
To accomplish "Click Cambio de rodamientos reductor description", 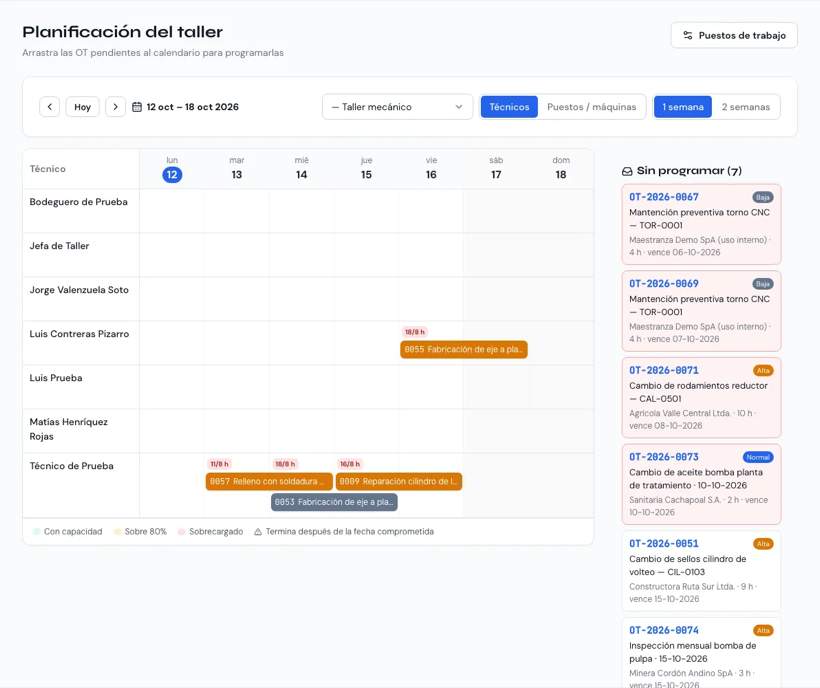I will 698,392.
